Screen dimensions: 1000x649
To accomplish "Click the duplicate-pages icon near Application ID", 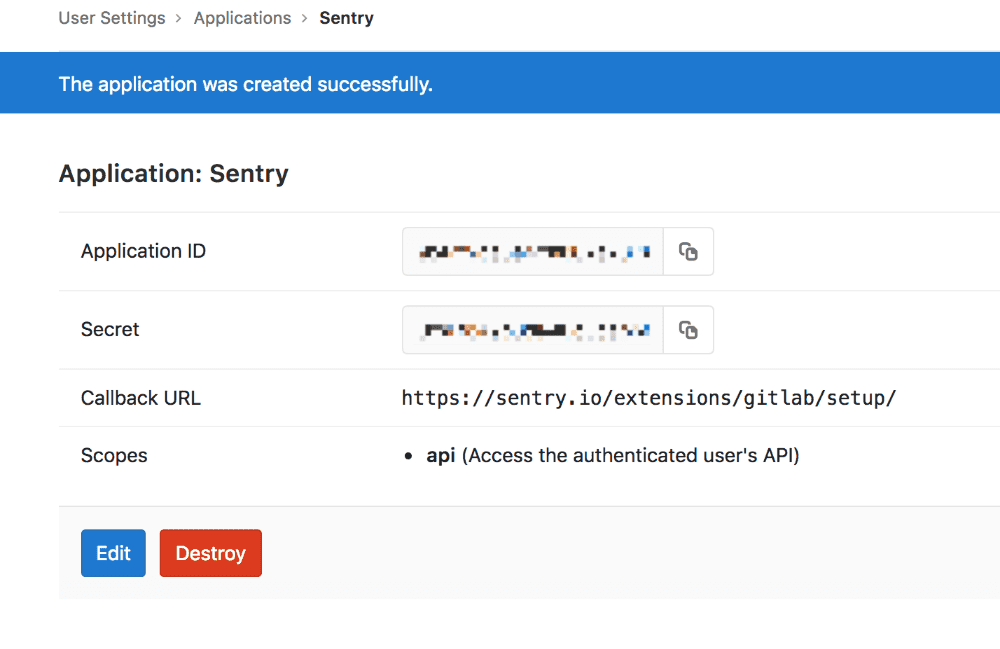I will pos(688,251).
